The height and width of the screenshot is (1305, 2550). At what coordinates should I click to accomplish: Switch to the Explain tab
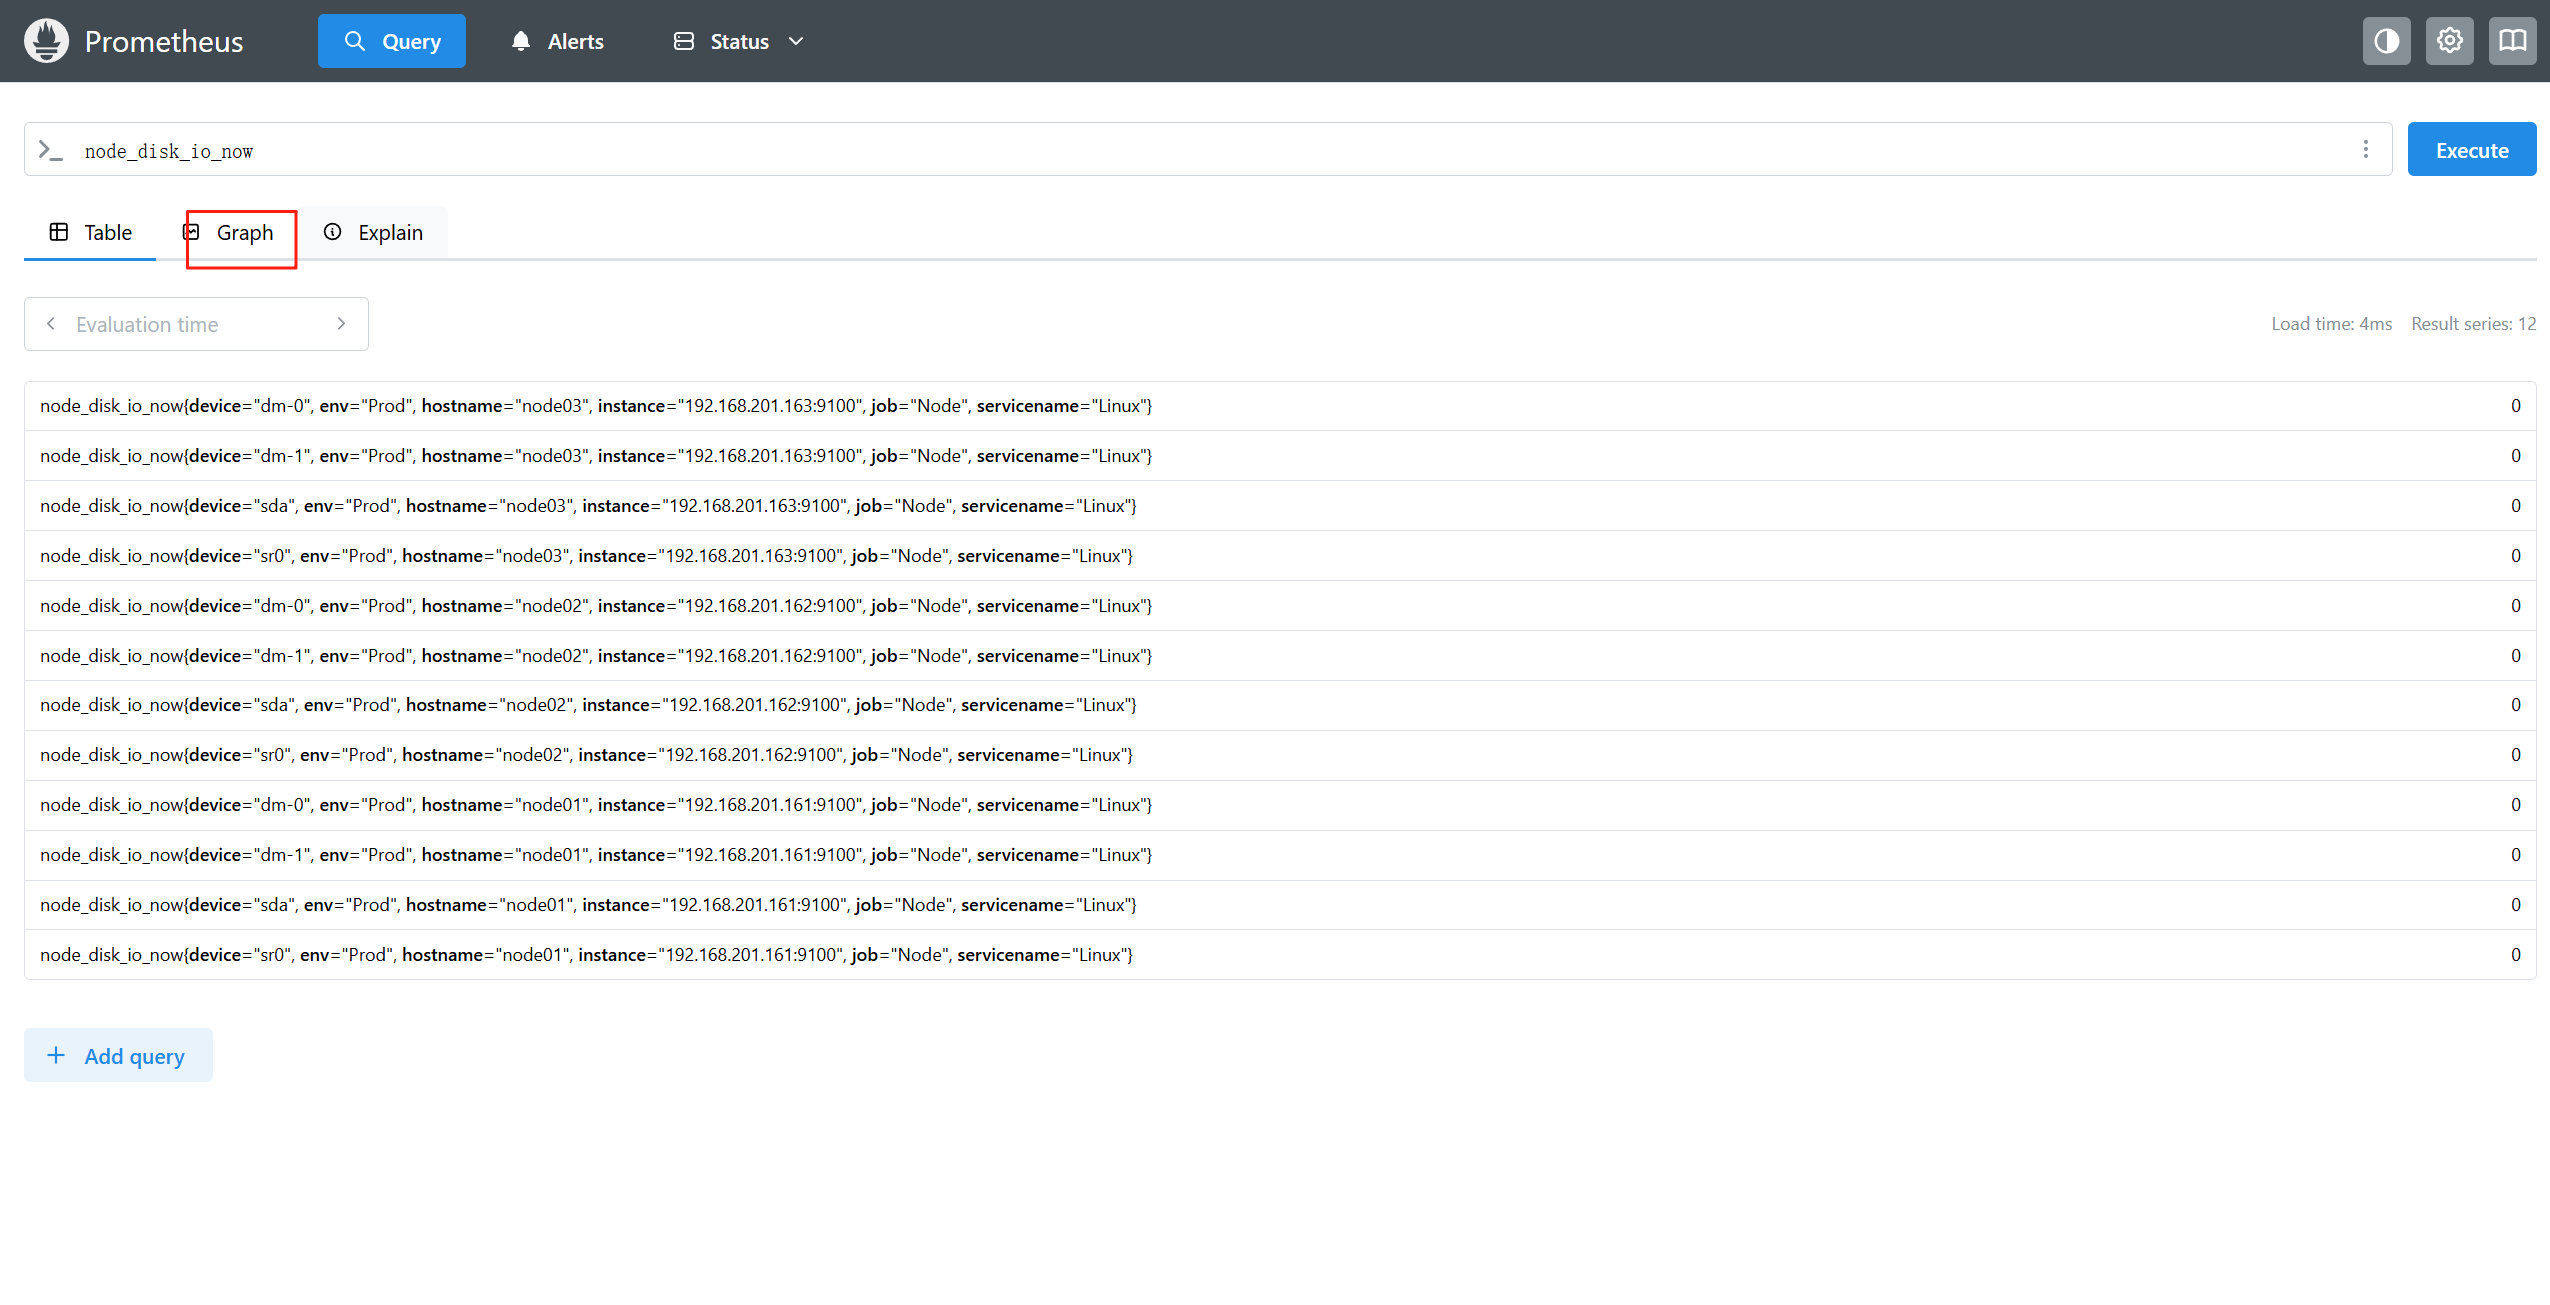pyautogui.click(x=389, y=233)
